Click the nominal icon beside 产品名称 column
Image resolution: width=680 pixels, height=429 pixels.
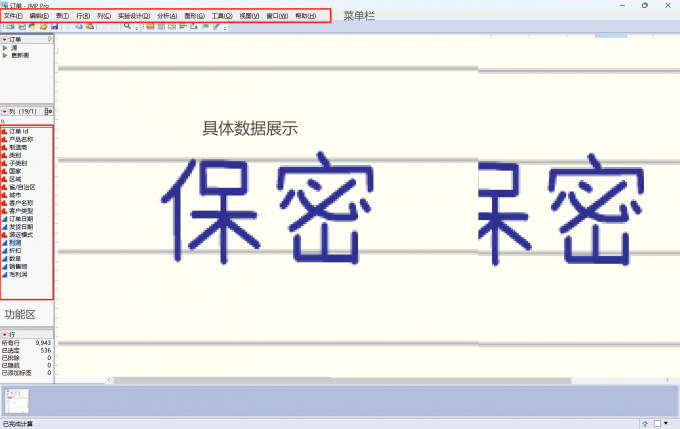coord(4,139)
